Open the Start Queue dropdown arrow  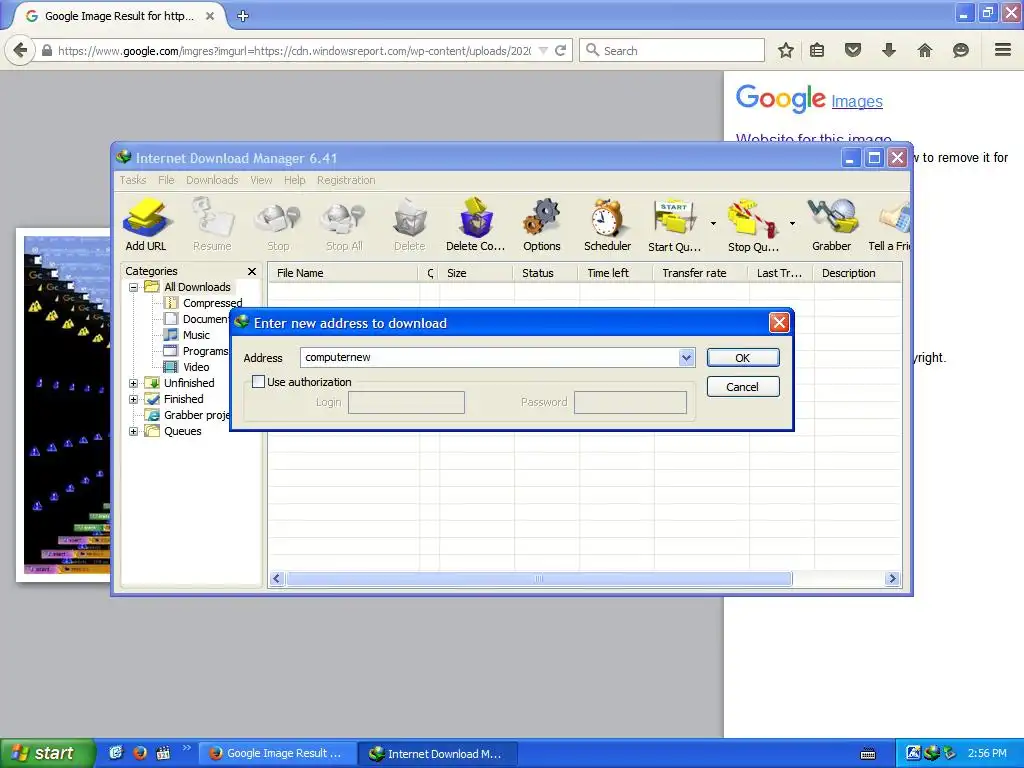point(713,224)
